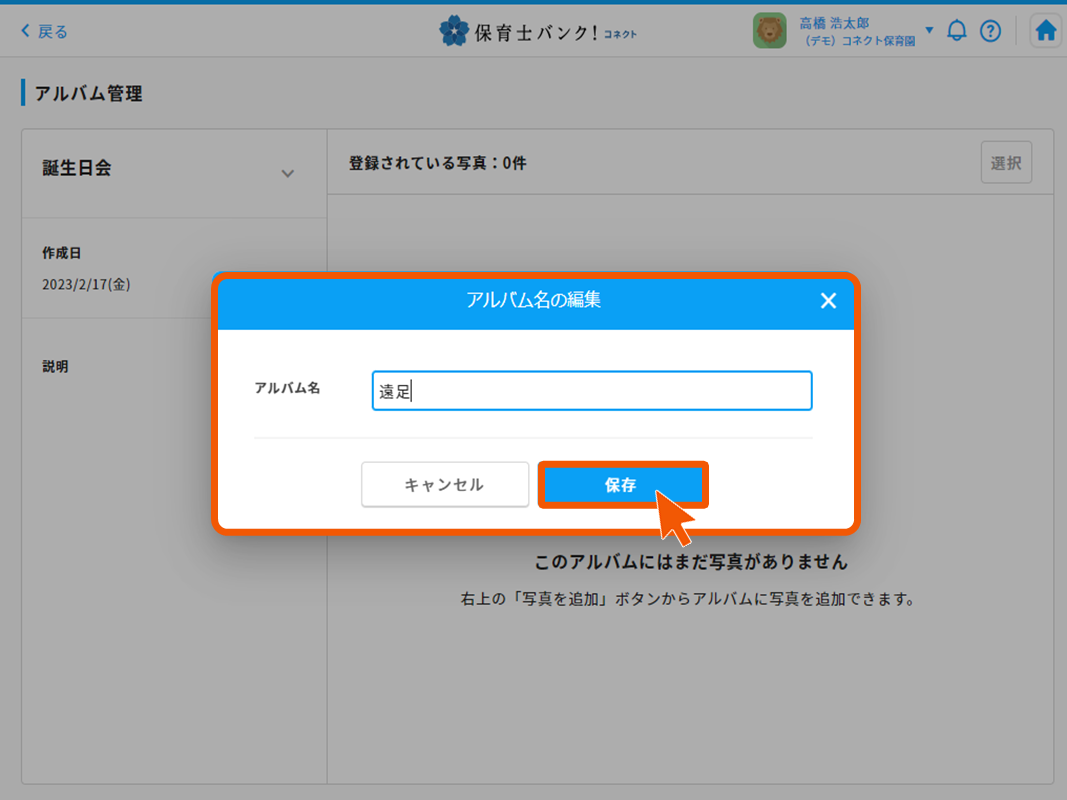Click キャンセル to dismiss the dialog

coord(444,484)
